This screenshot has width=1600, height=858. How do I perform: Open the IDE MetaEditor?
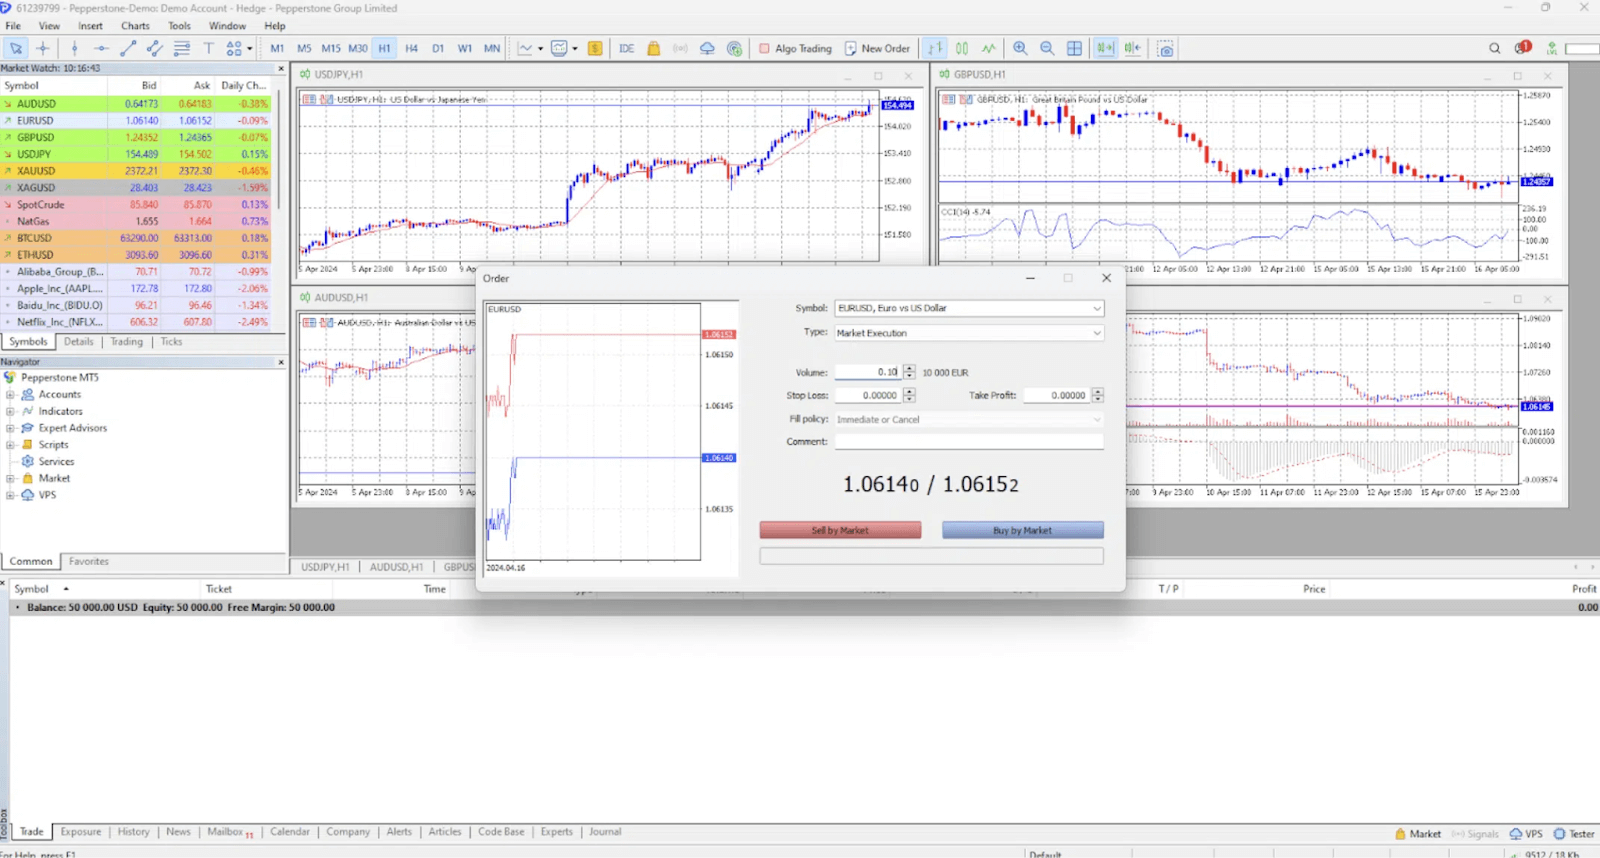(x=627, y=48)
